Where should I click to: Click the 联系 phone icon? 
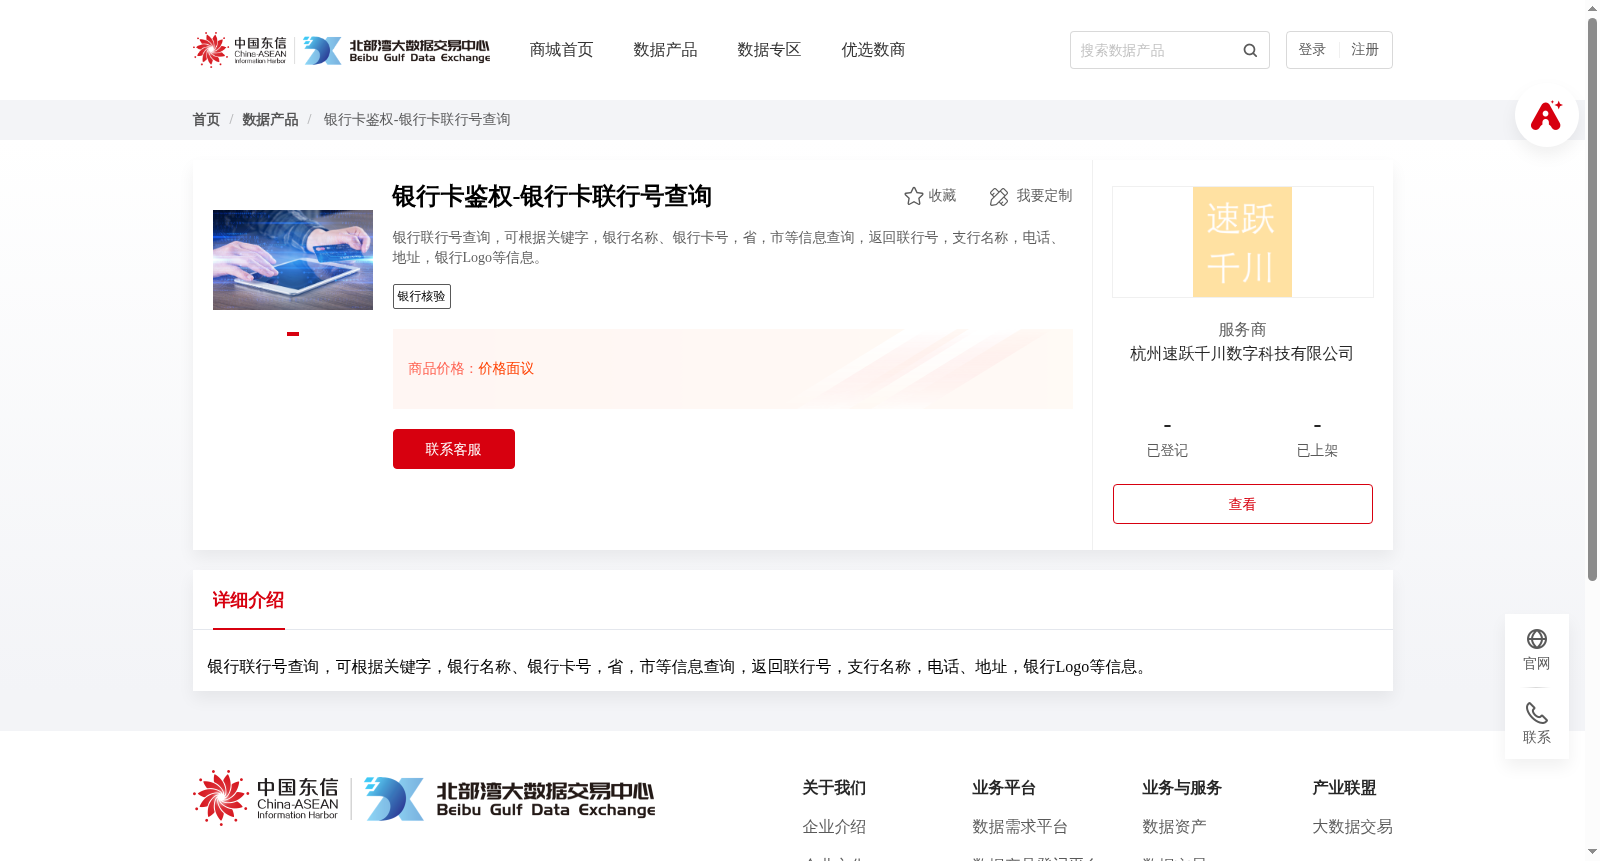[1537, 713]
